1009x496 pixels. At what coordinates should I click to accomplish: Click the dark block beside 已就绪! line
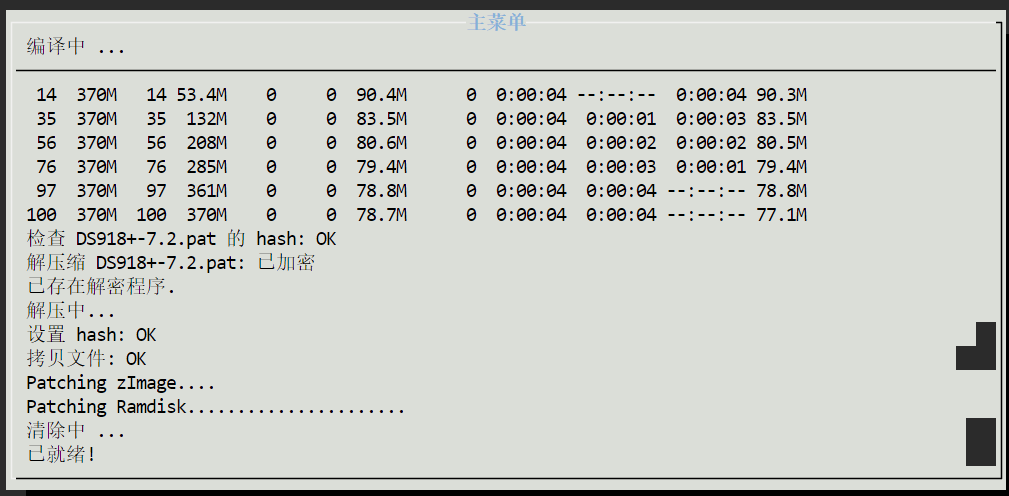coord(980,441)
